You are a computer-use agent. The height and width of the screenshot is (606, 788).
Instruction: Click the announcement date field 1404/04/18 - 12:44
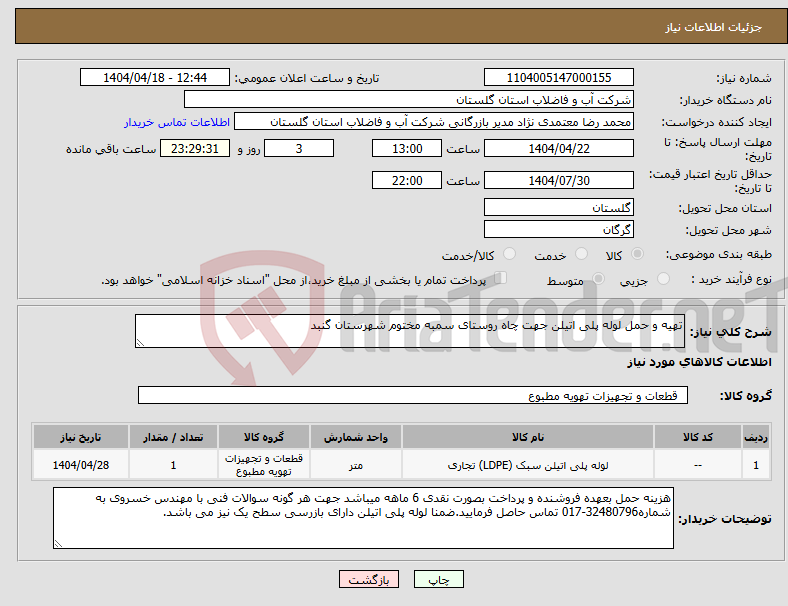[x=155, y=77]
